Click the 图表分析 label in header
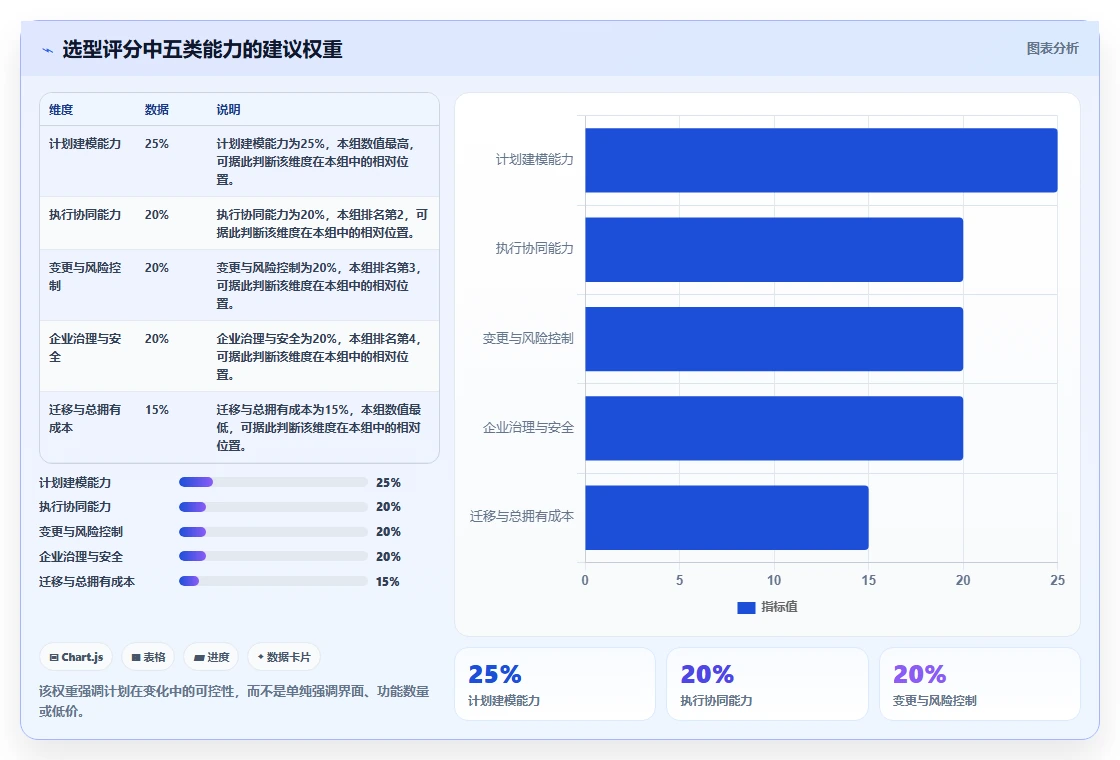This screenshot has height=760, width=1120. (x=1052, y=49)
